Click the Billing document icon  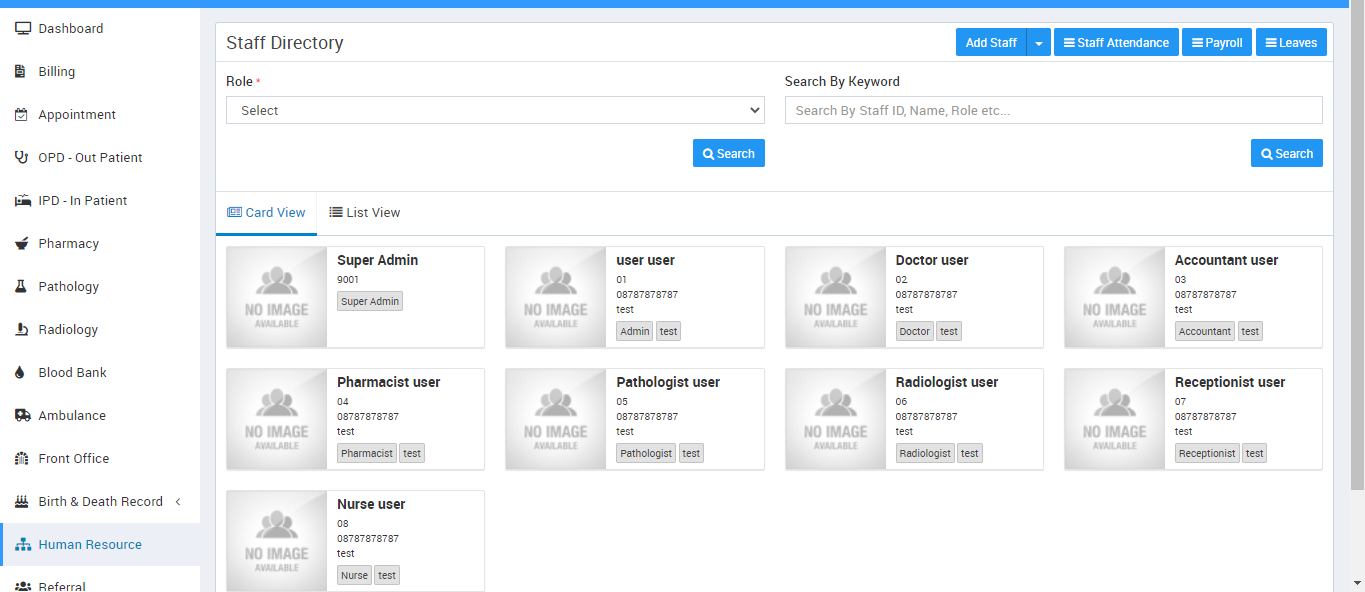tap(21, 72)
